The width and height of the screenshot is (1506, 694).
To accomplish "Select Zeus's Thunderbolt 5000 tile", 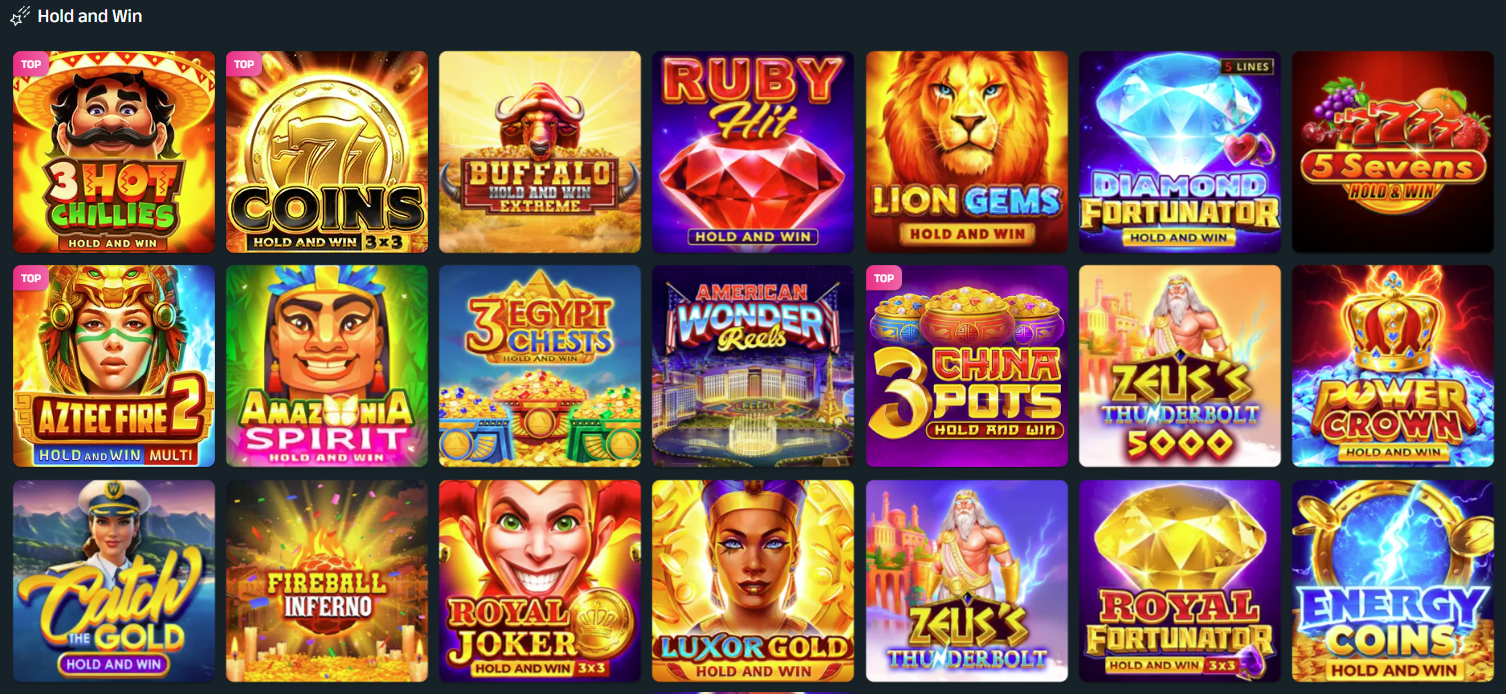I will (1180, 366).
